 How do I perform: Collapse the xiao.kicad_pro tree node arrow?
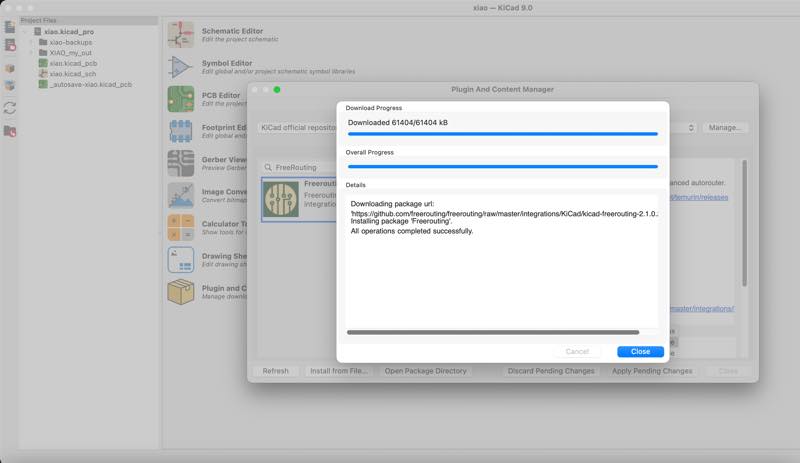click(x=26, y=32)
